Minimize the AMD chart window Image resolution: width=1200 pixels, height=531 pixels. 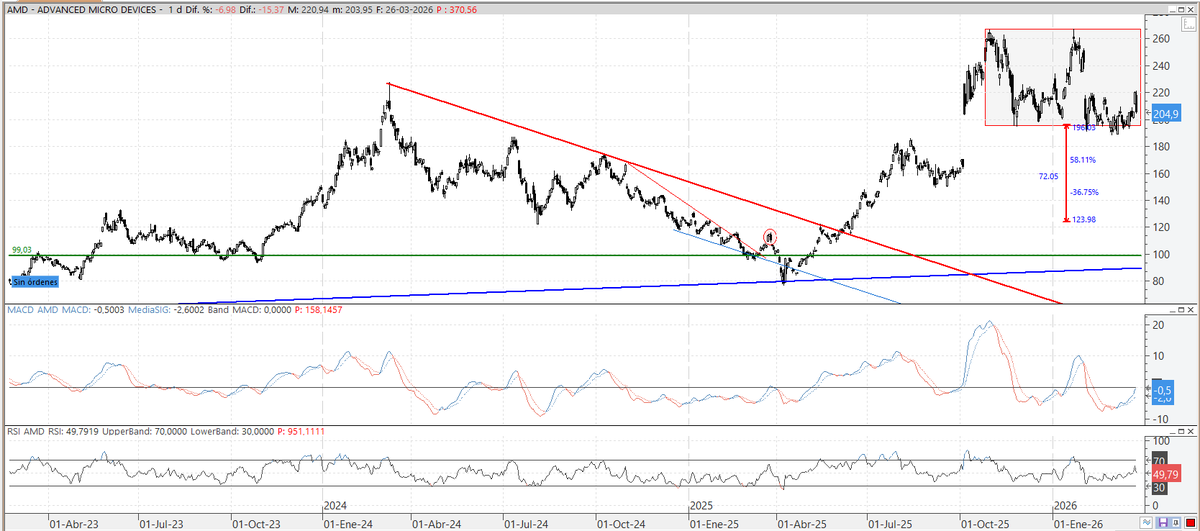(1172, 10)
